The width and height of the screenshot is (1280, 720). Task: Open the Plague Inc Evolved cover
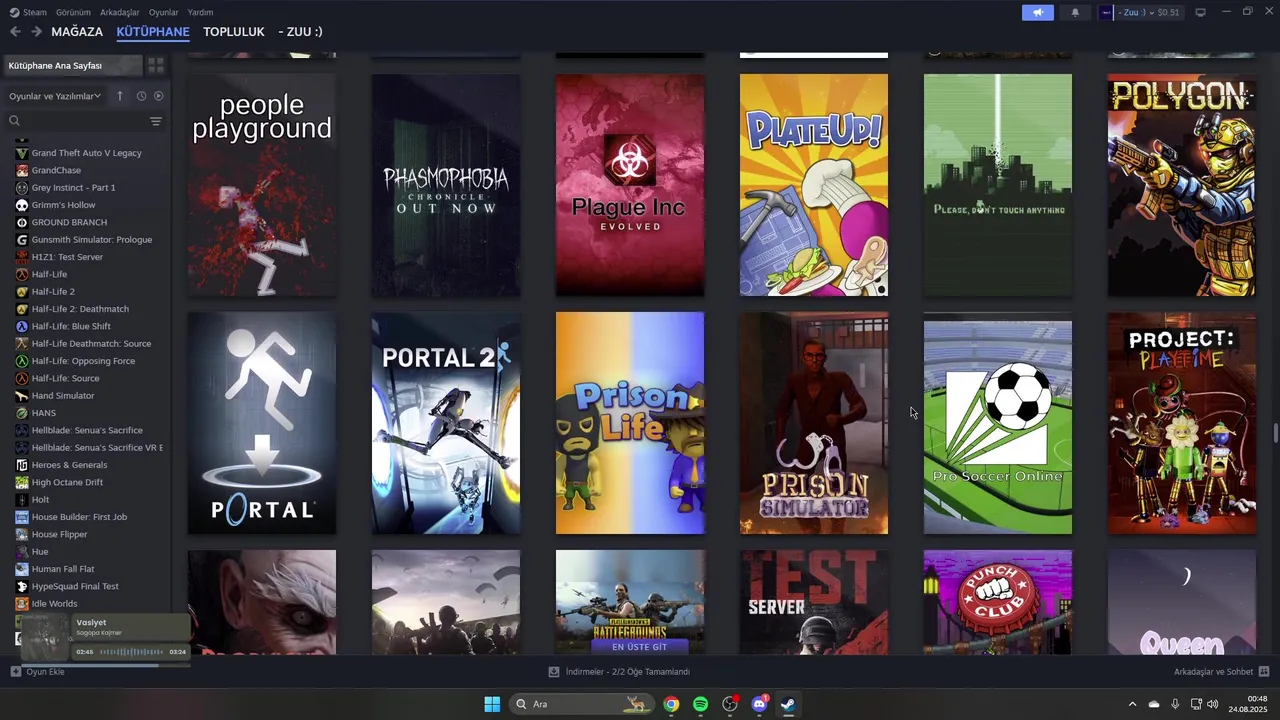pos(630,185)
